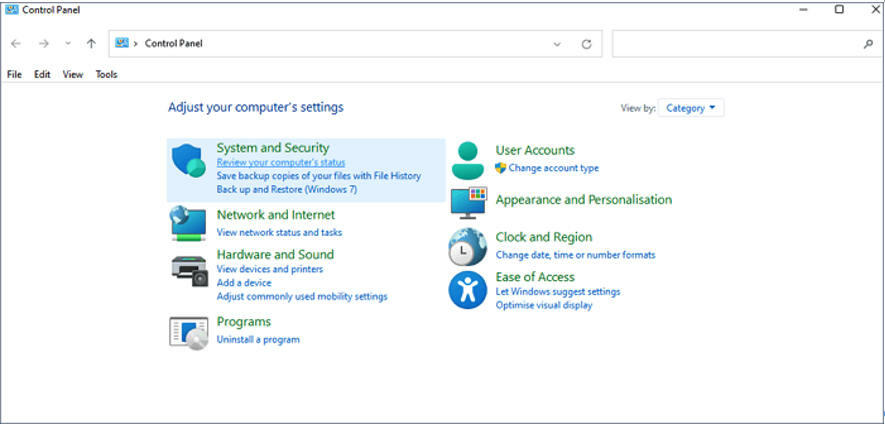Image resolution: width=885 pixels, height=424 pixels.
Task: Click View network status and tasks
Action: click(x=279, y=232)
